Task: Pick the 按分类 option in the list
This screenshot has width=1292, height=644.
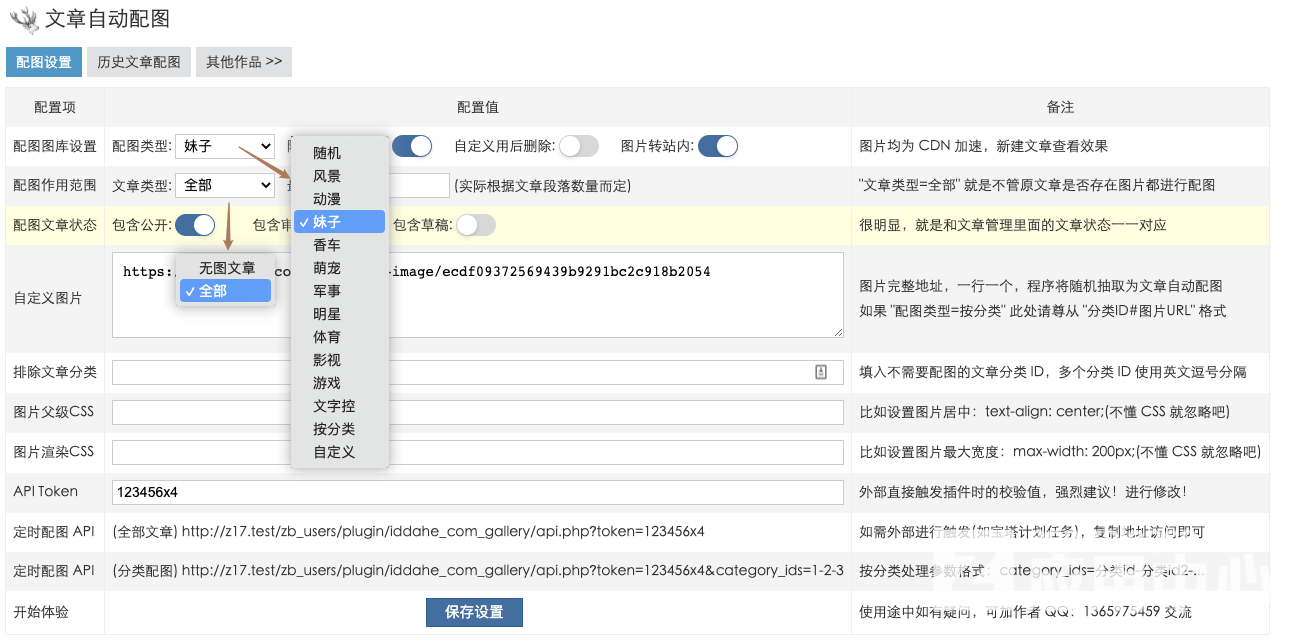Action: [333, 429]
